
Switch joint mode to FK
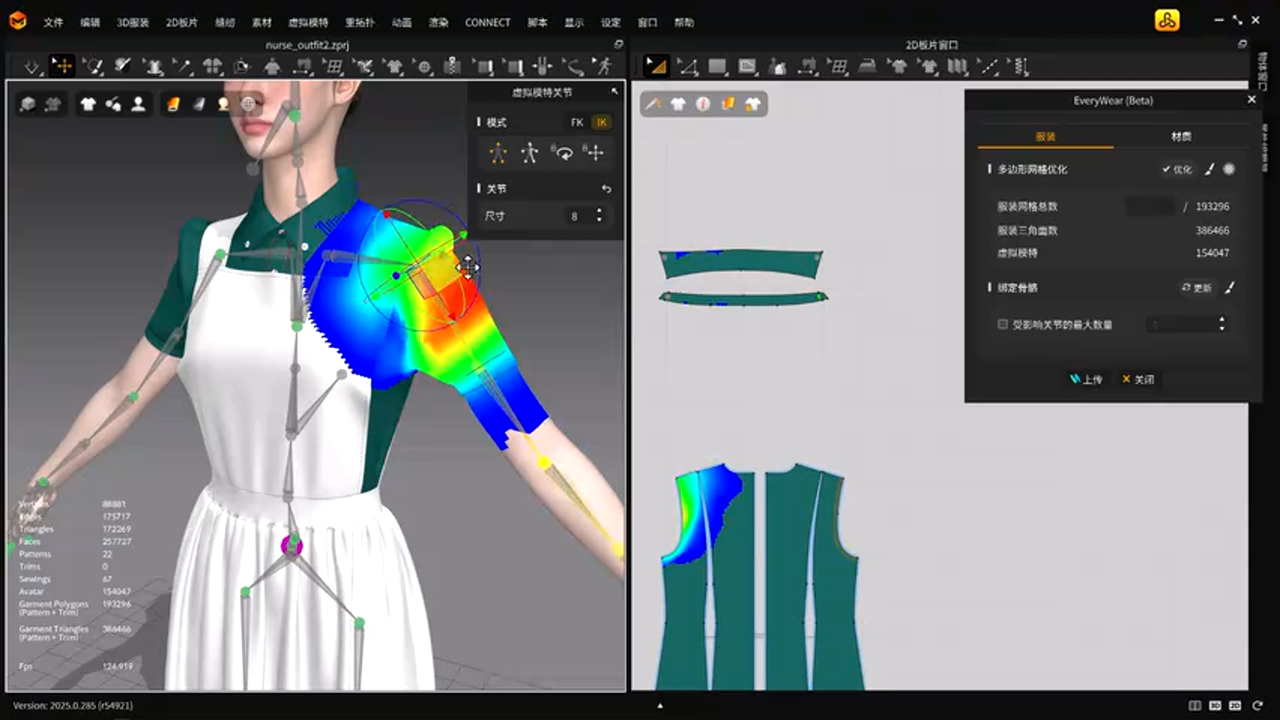pyautogui.click(x=577, y=122)
